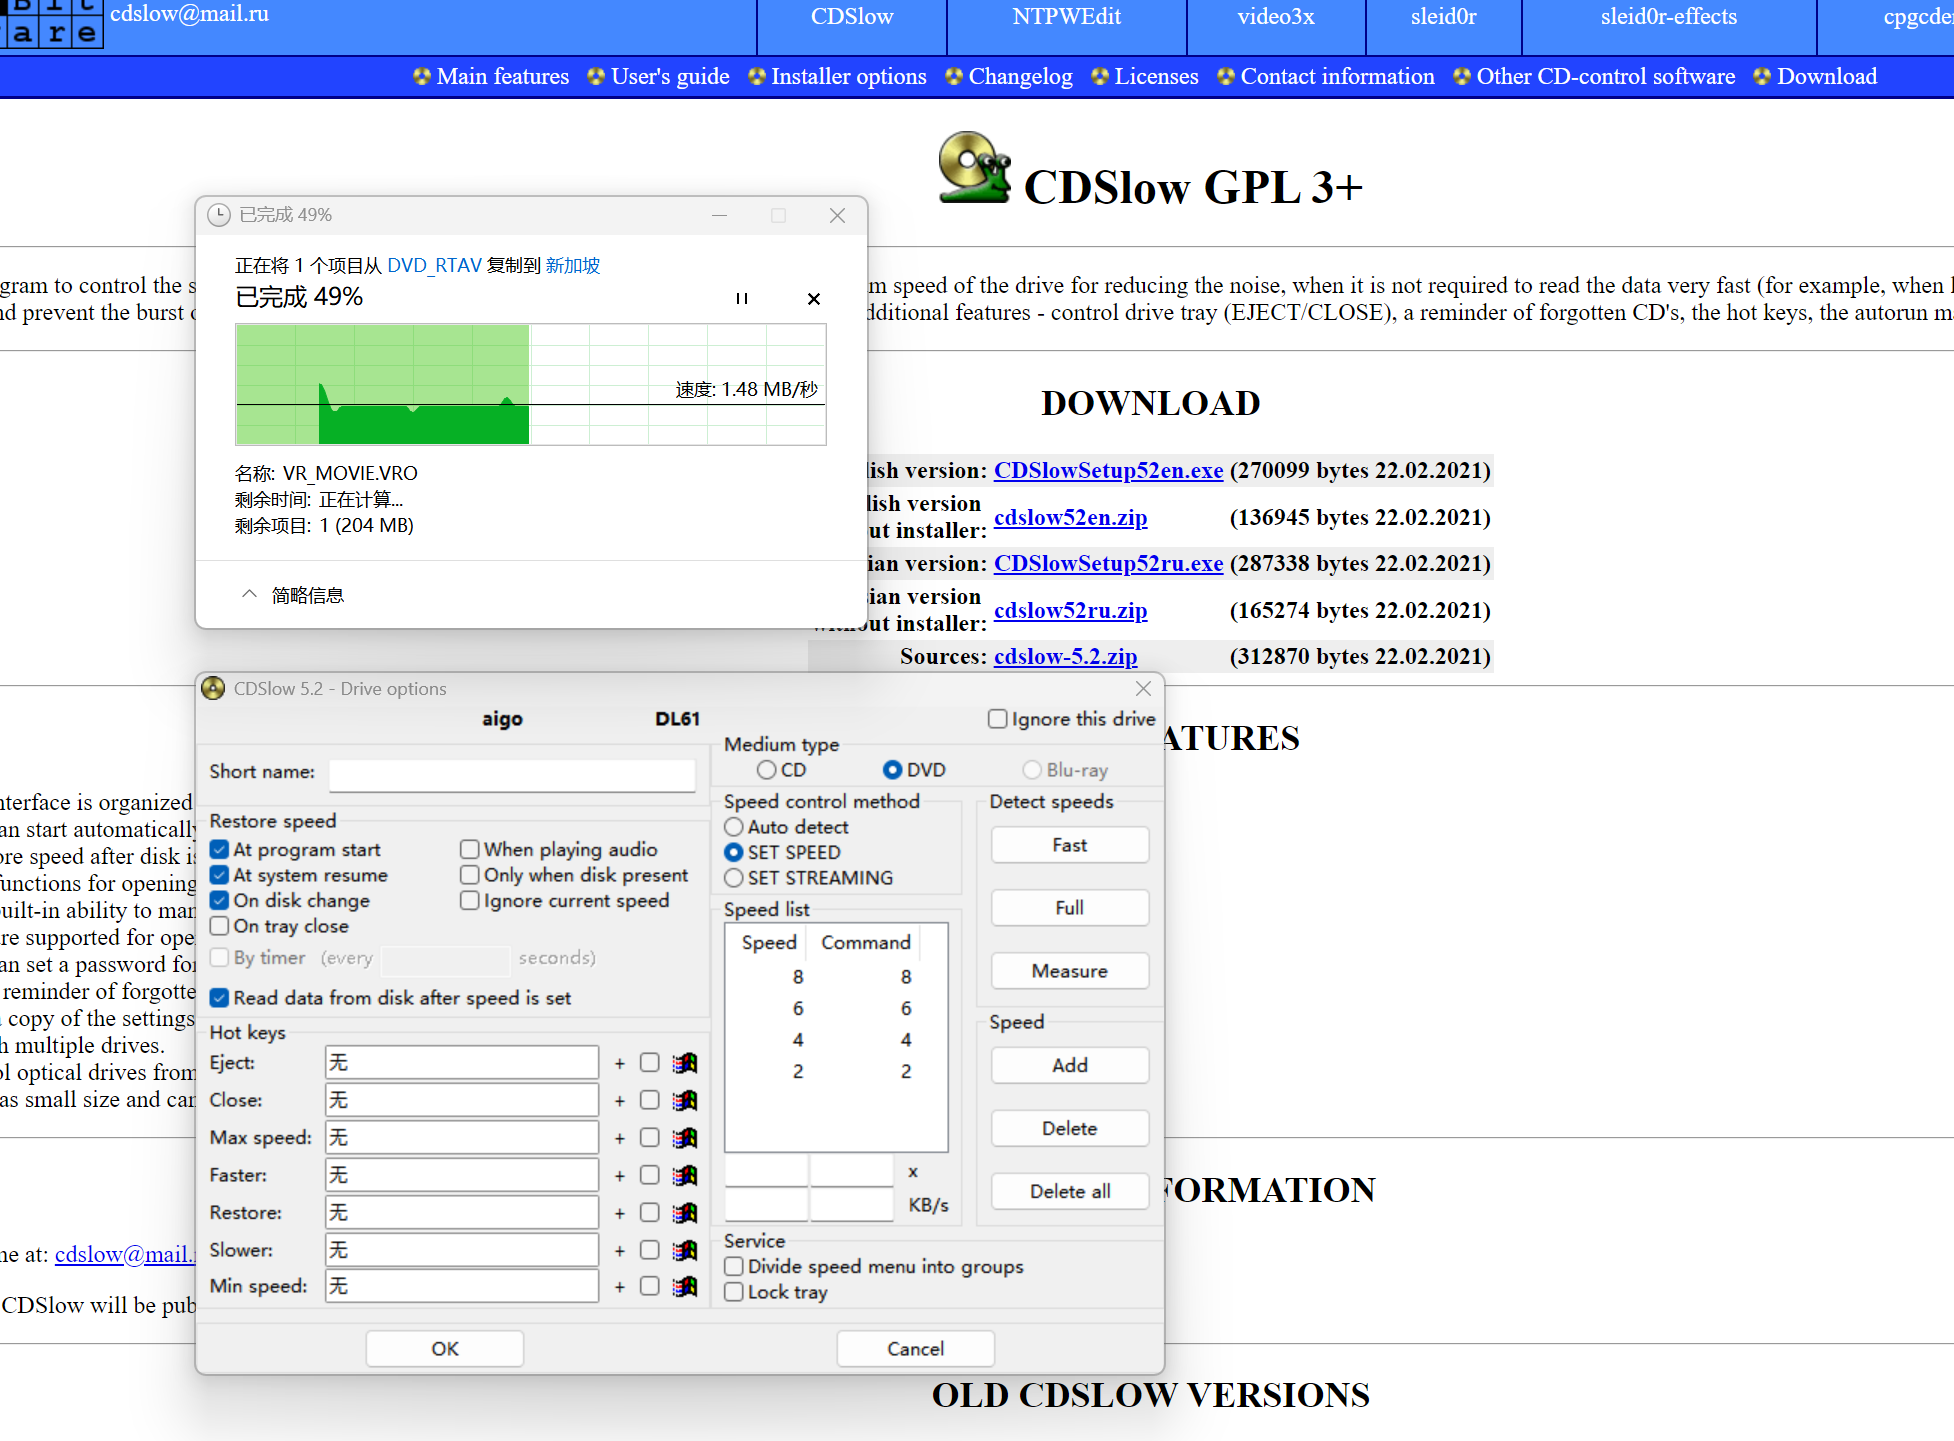Check Only when disk present
Viewport: 1954px width, 1441px height.
tap(470, 875)
